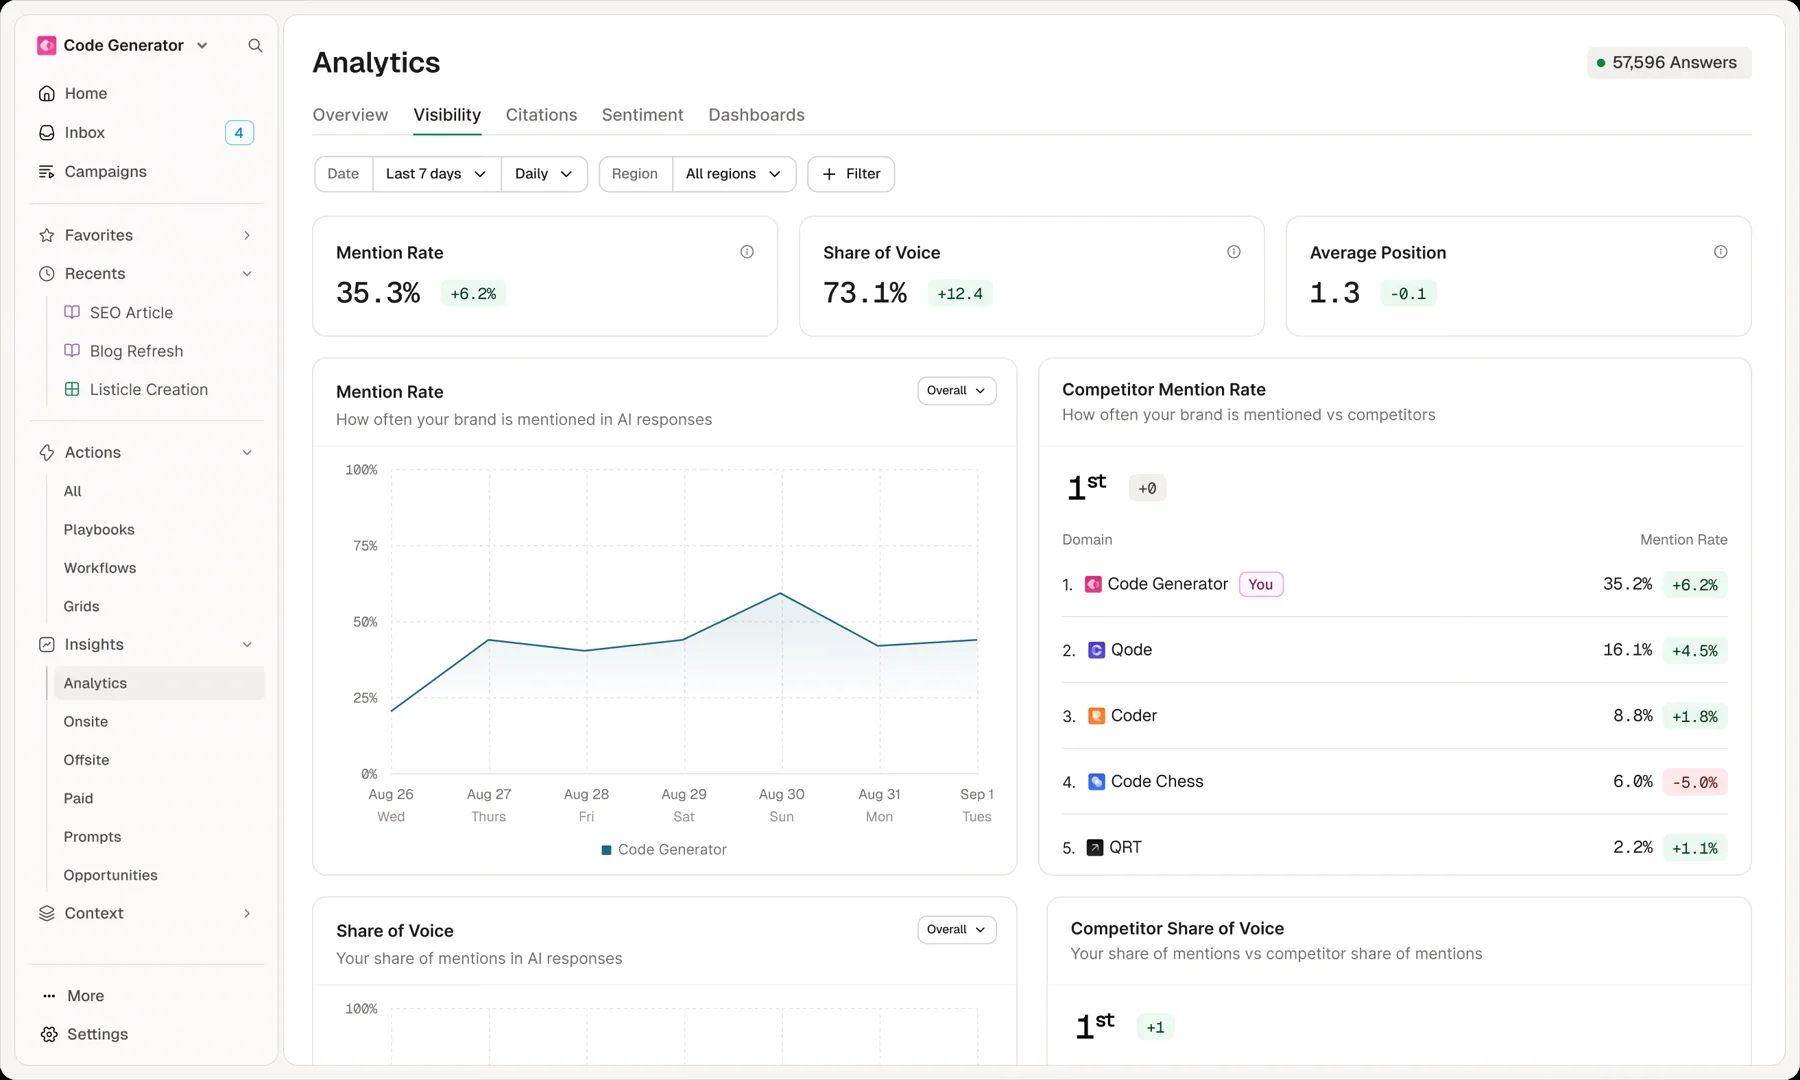Click the Favorites star icon
Image resolution: width=1800 pixels, height=1080 pixels.
[47, 235]
